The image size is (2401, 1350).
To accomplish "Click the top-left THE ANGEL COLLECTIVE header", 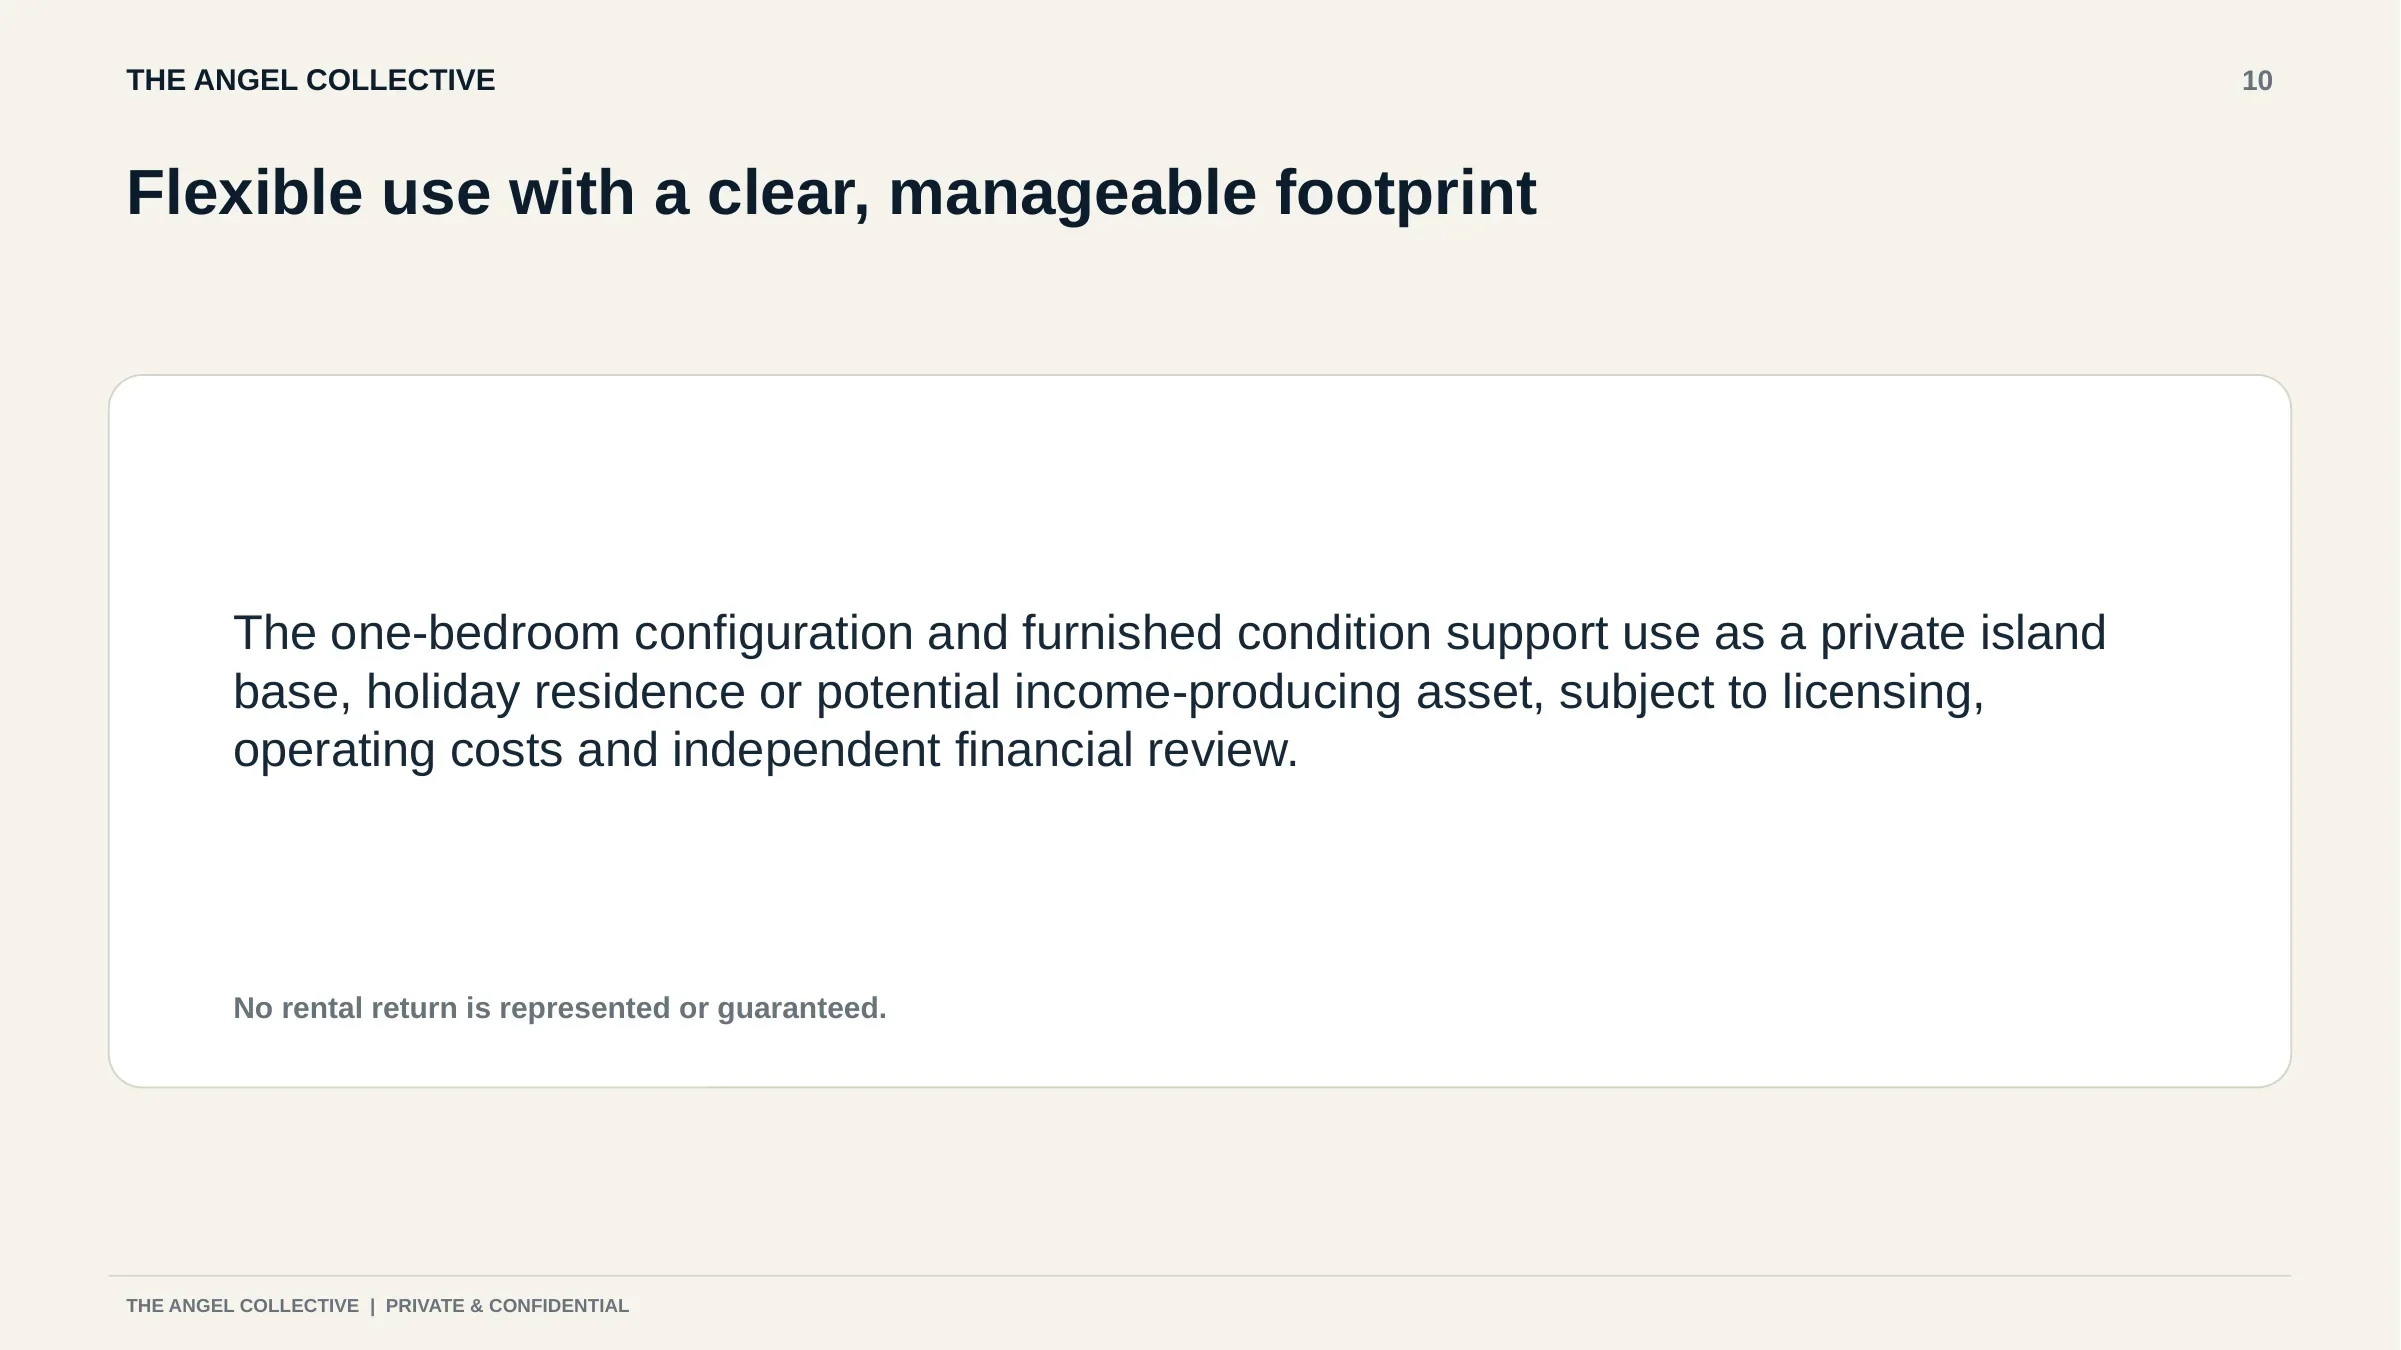I will (x=310, y=80).
